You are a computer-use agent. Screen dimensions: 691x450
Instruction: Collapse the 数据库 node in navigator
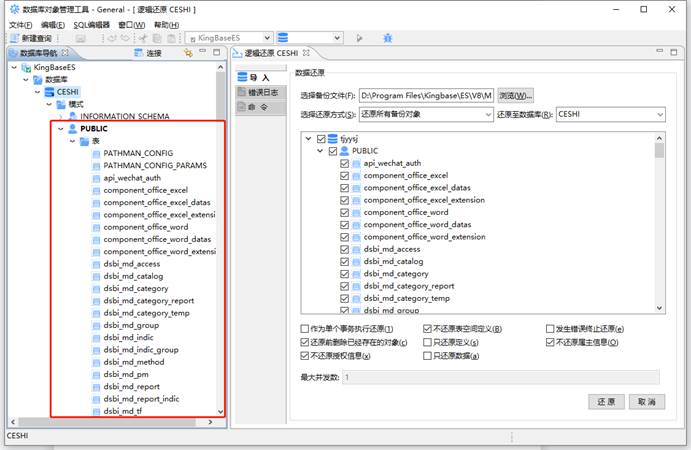[26, 80]
